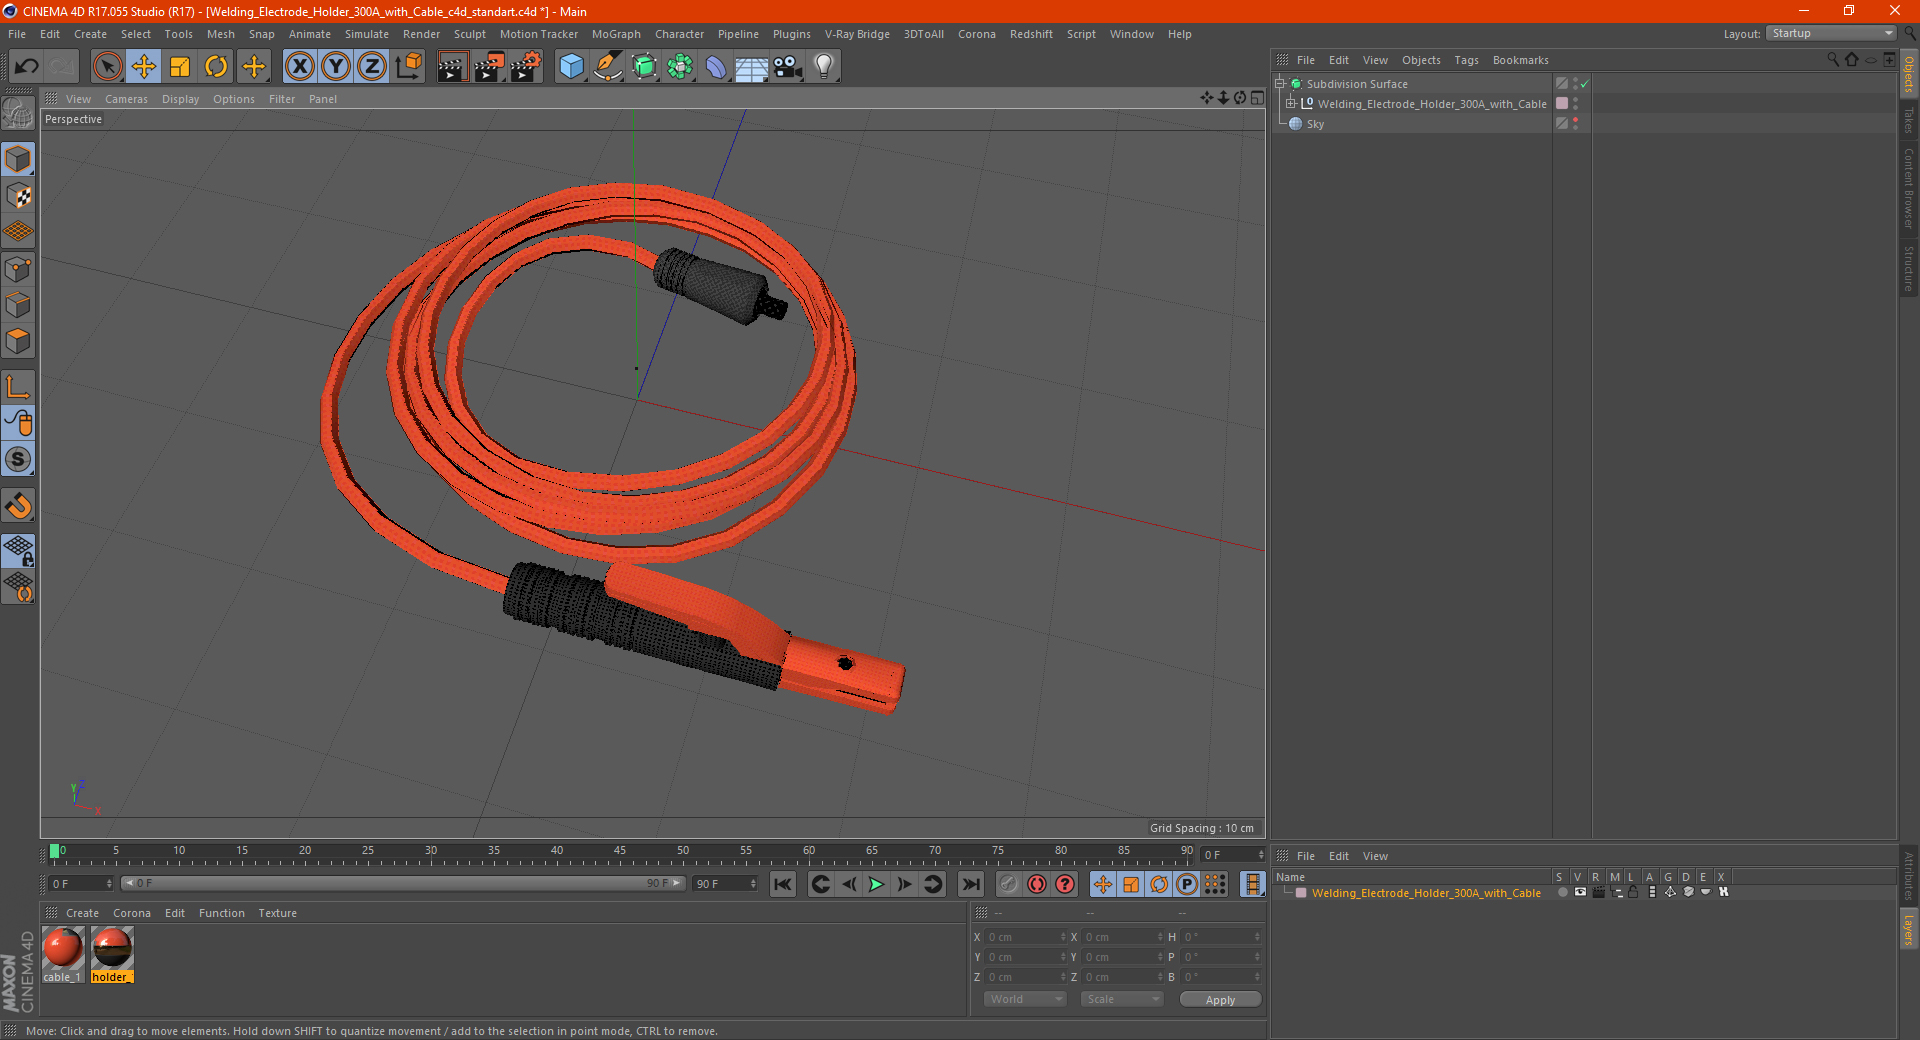Add a light object
1920x1040 pixels.
pyautogui.click(x=824, y=67)
